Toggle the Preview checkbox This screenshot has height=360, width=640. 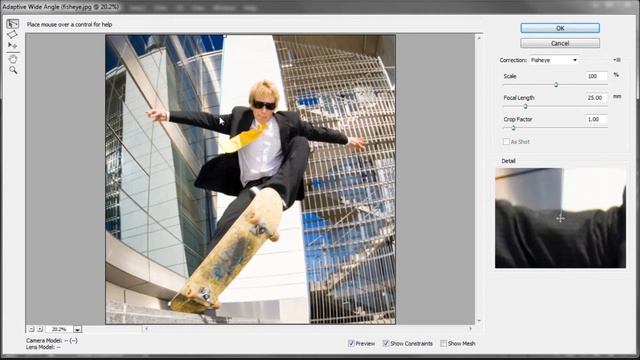(x=351, y=344)
